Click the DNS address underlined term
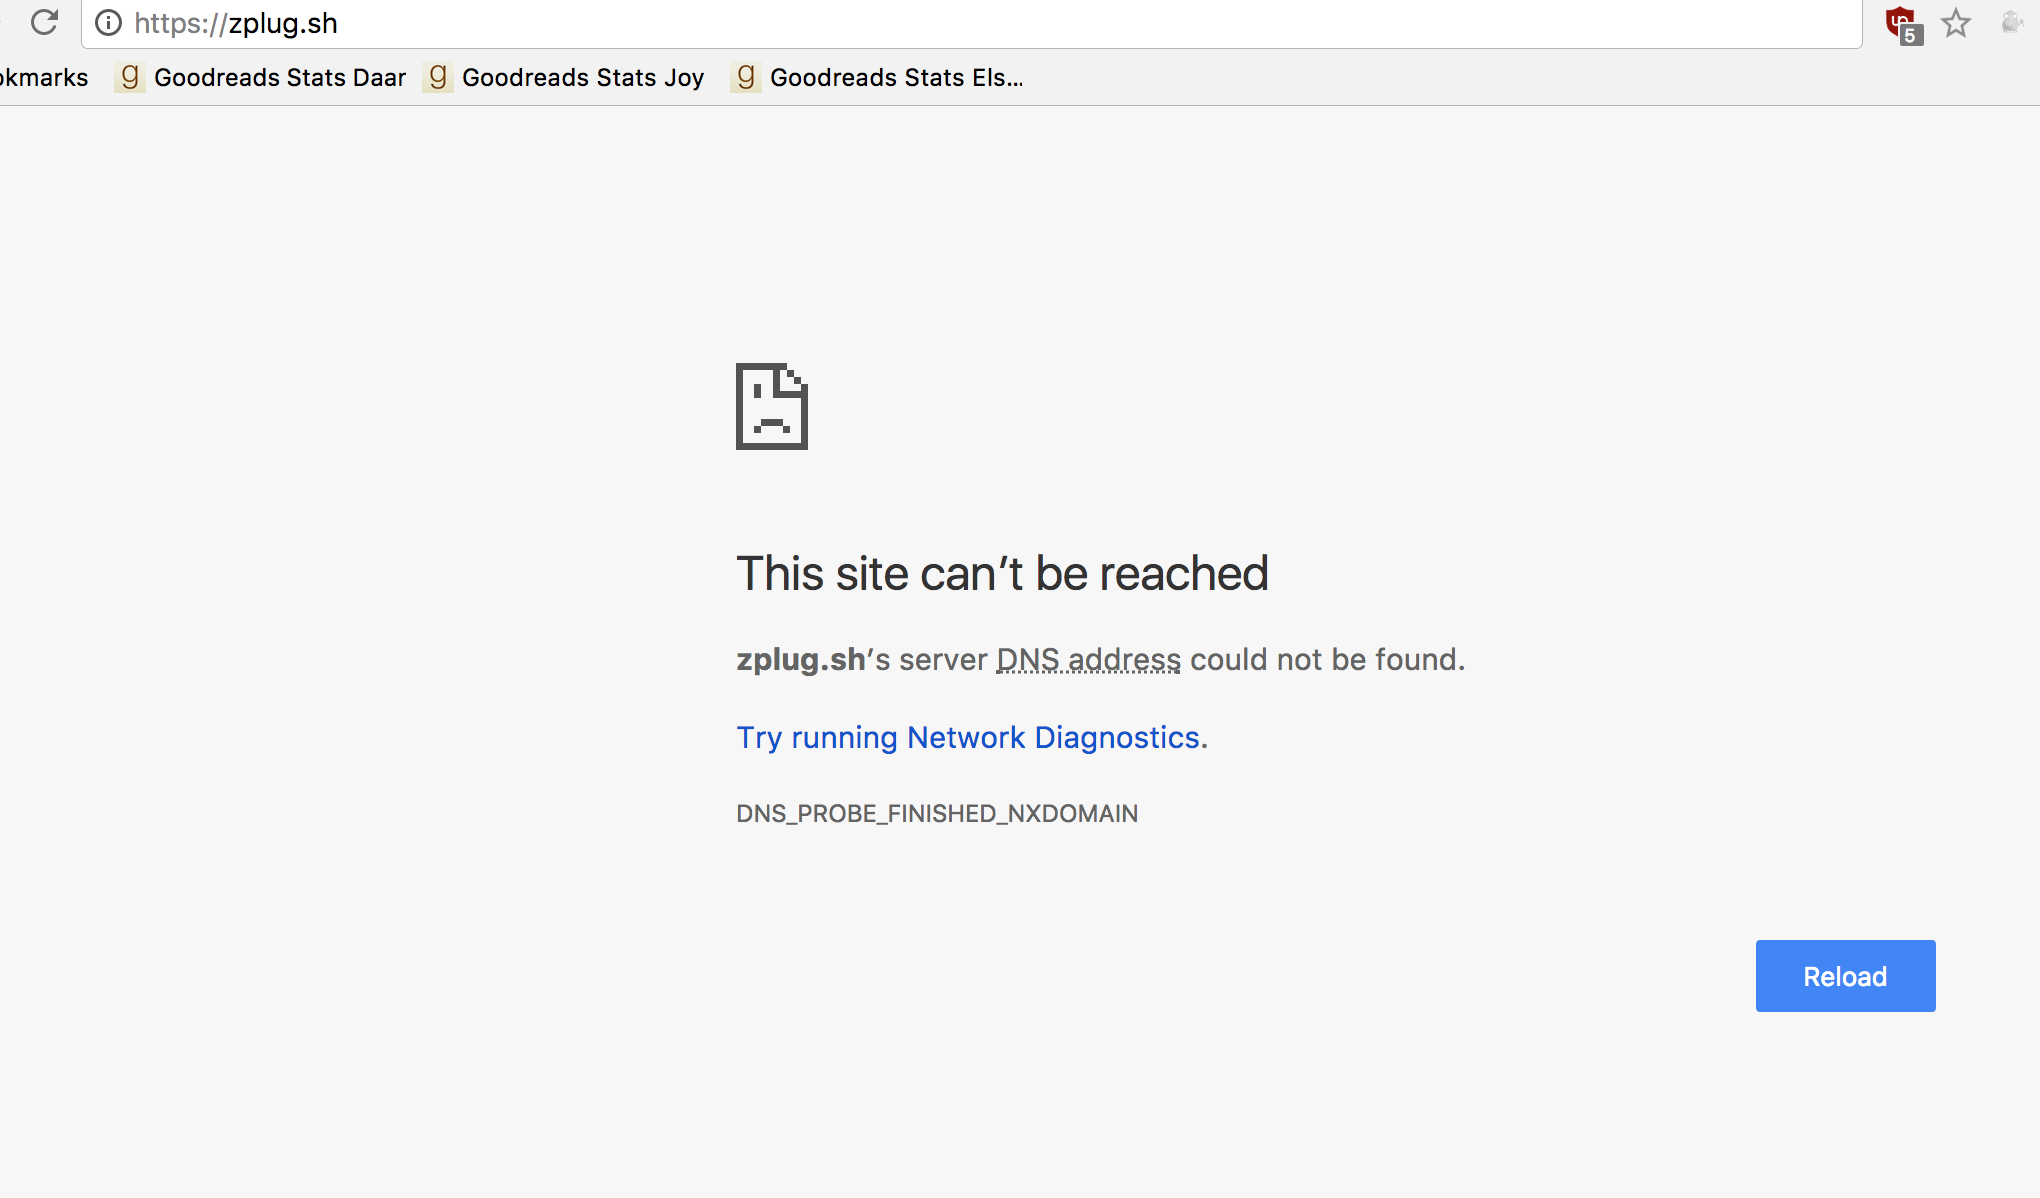This screenshot has height=1198, width=2040. point(1089,659)
